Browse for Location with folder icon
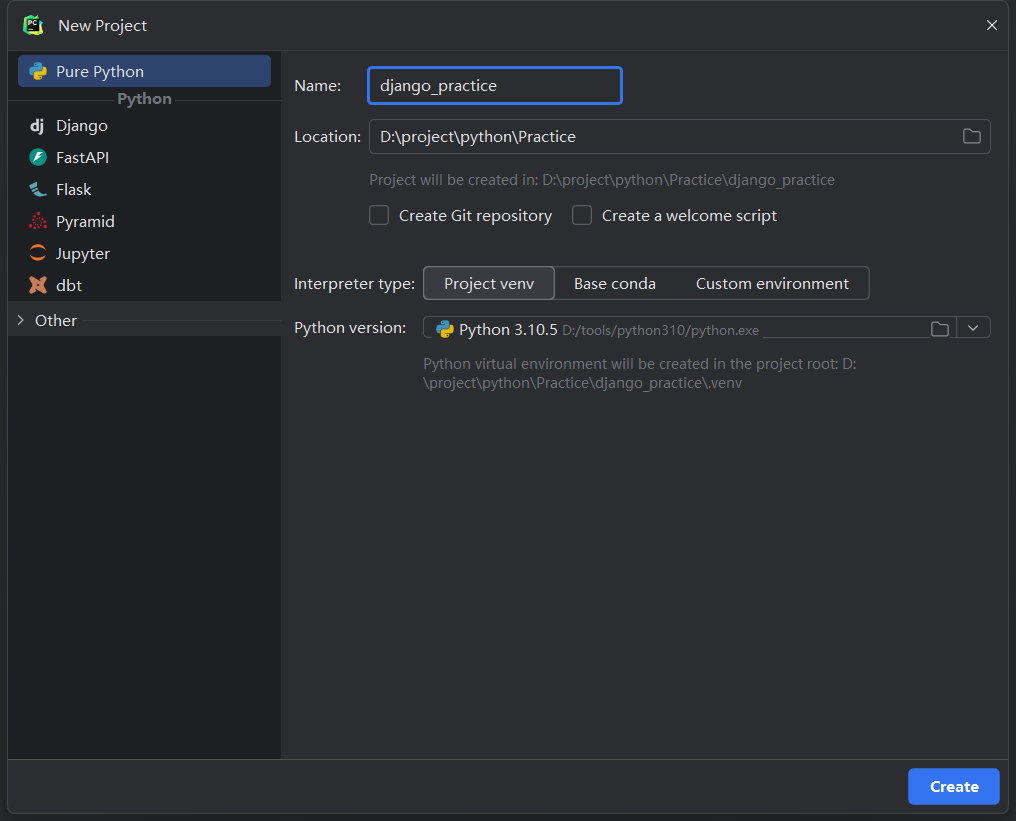1016x821 pixels. [x=971, y=136]
